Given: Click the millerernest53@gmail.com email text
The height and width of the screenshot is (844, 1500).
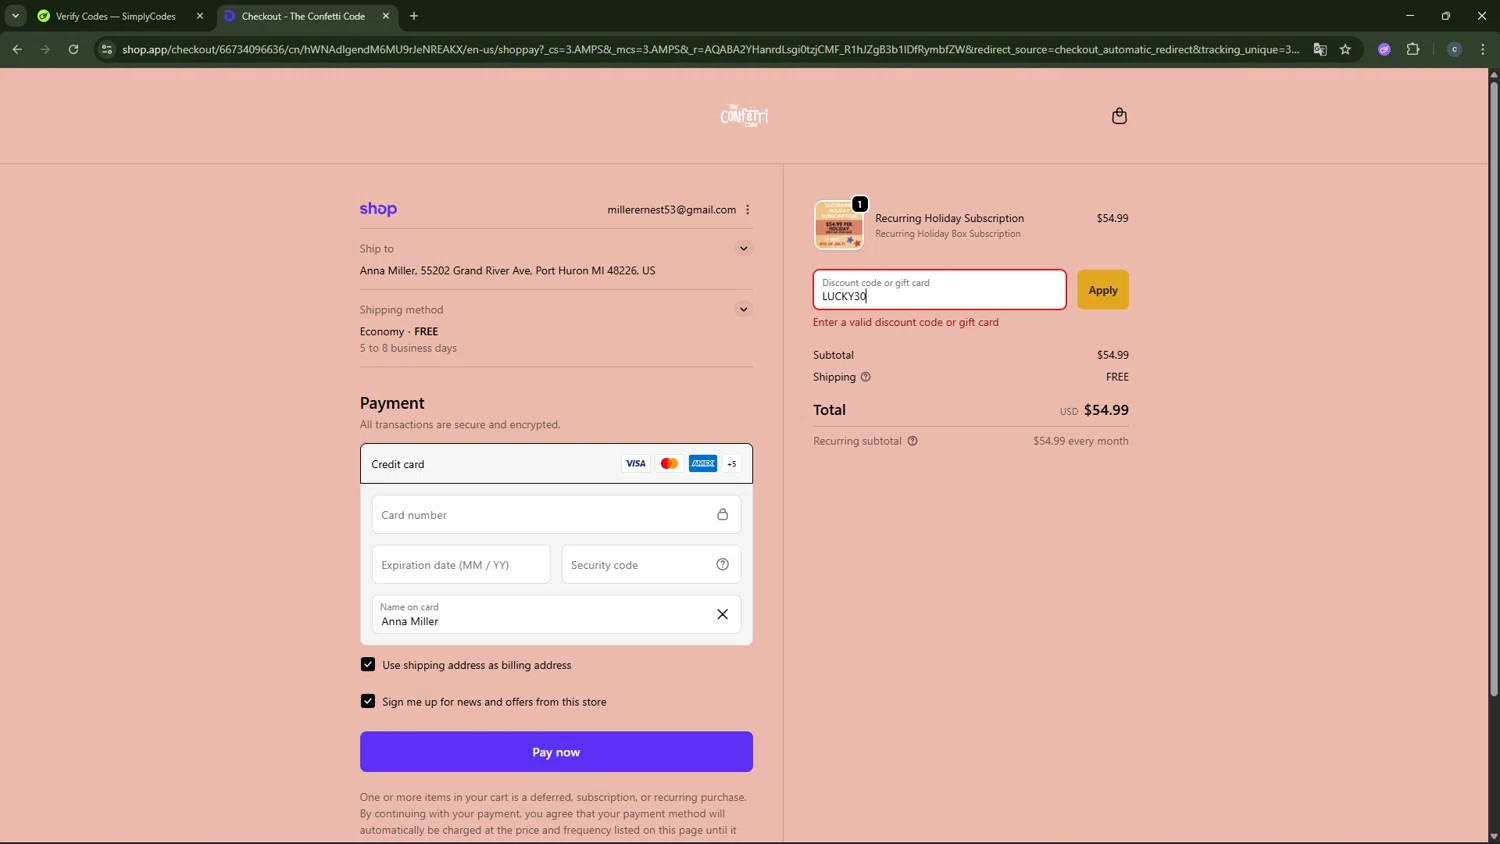Looking at the screenshot, I should (671, 210).
